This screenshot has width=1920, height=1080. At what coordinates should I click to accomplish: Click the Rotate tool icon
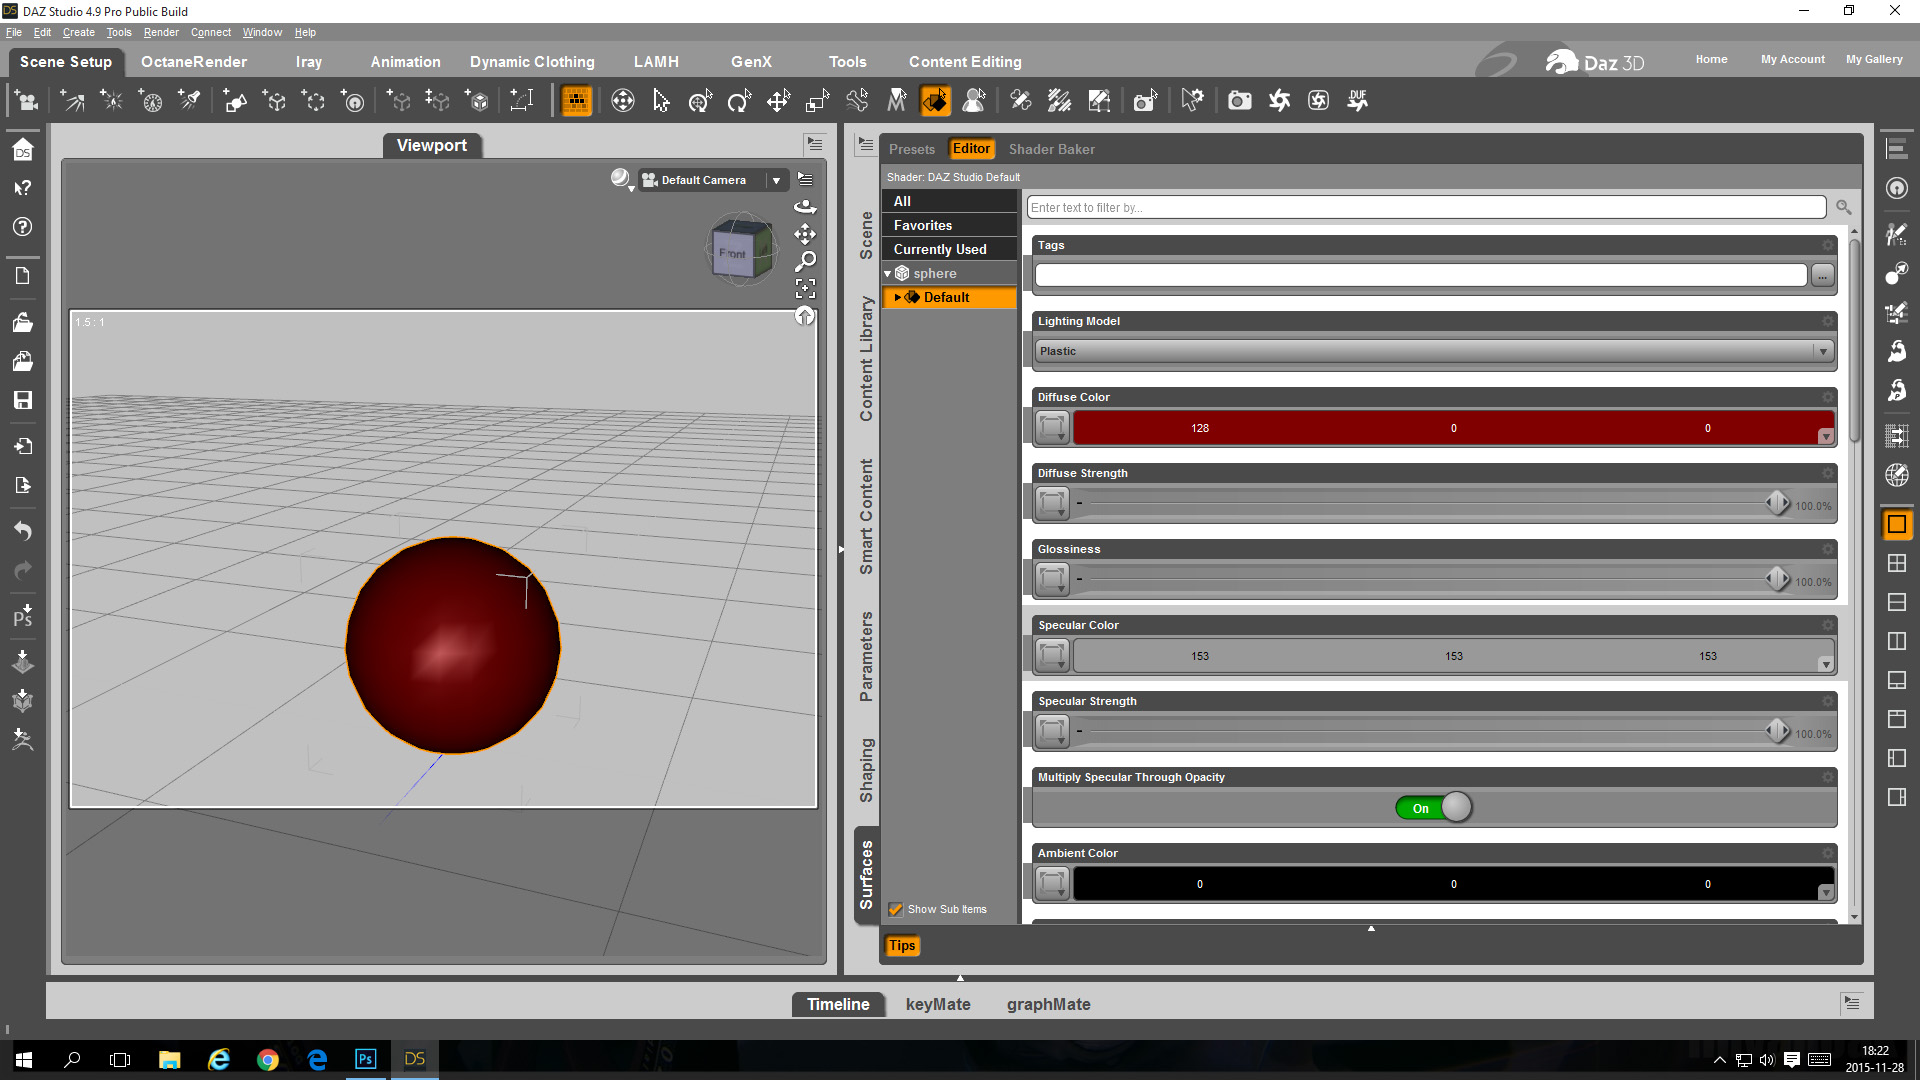[x=739, y=100]
